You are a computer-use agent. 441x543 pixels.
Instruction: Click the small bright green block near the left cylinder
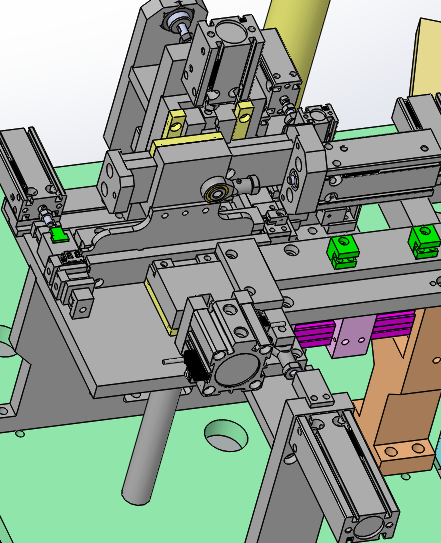59,234
